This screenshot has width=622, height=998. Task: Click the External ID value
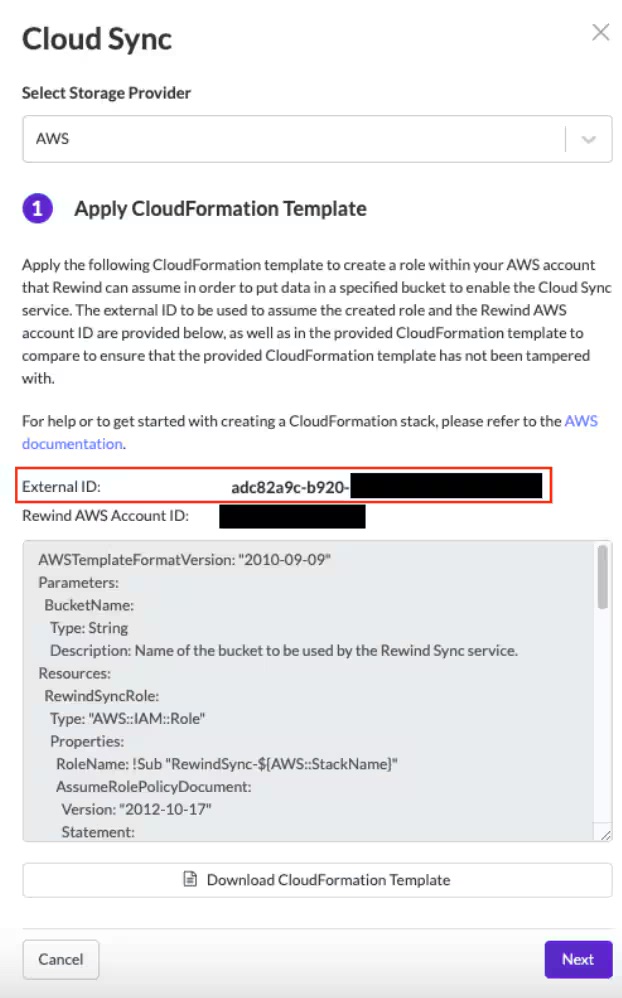coord(386,487)
